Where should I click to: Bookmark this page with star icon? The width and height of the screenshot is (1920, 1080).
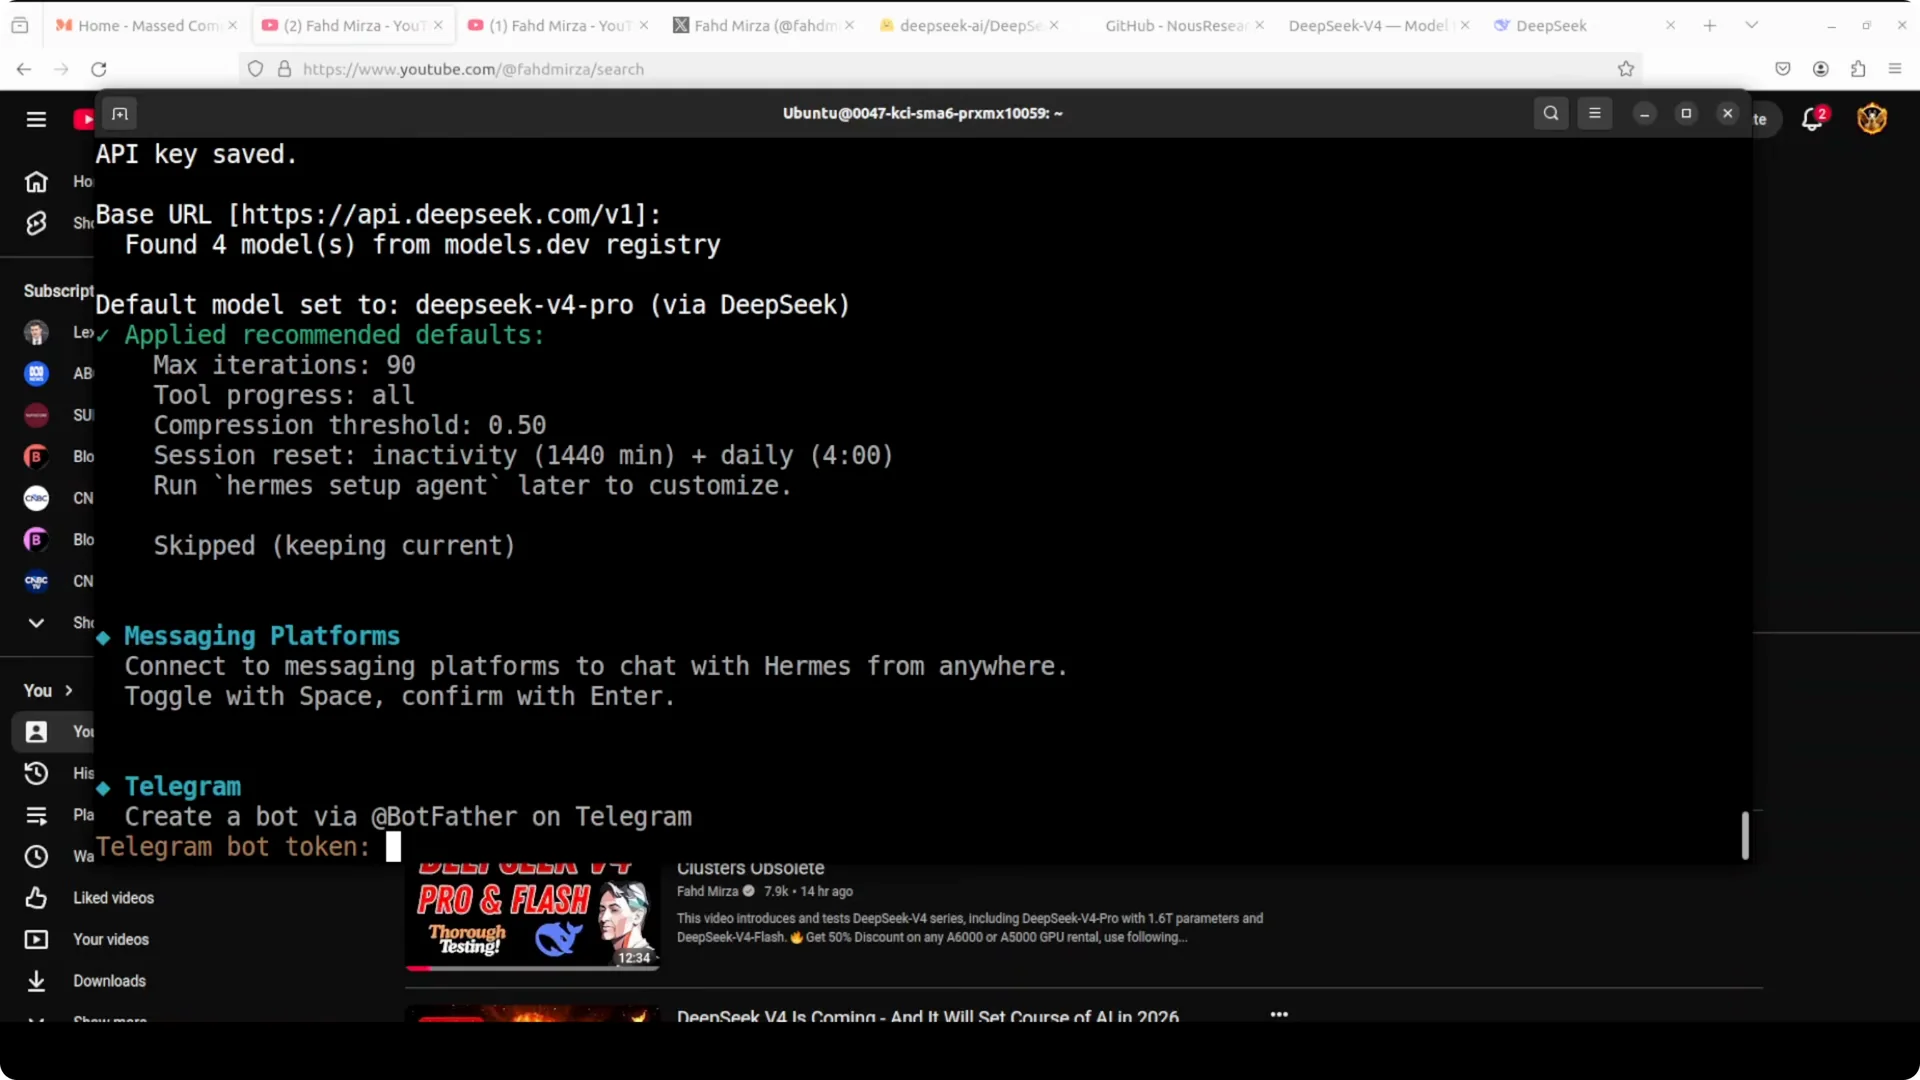pyautogui.click(x=1626, y=69)
